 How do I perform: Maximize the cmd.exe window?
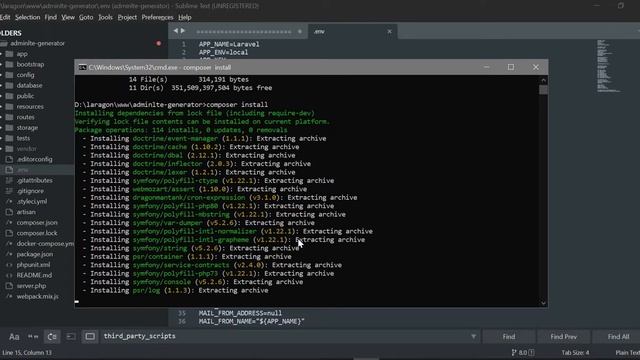511,67
